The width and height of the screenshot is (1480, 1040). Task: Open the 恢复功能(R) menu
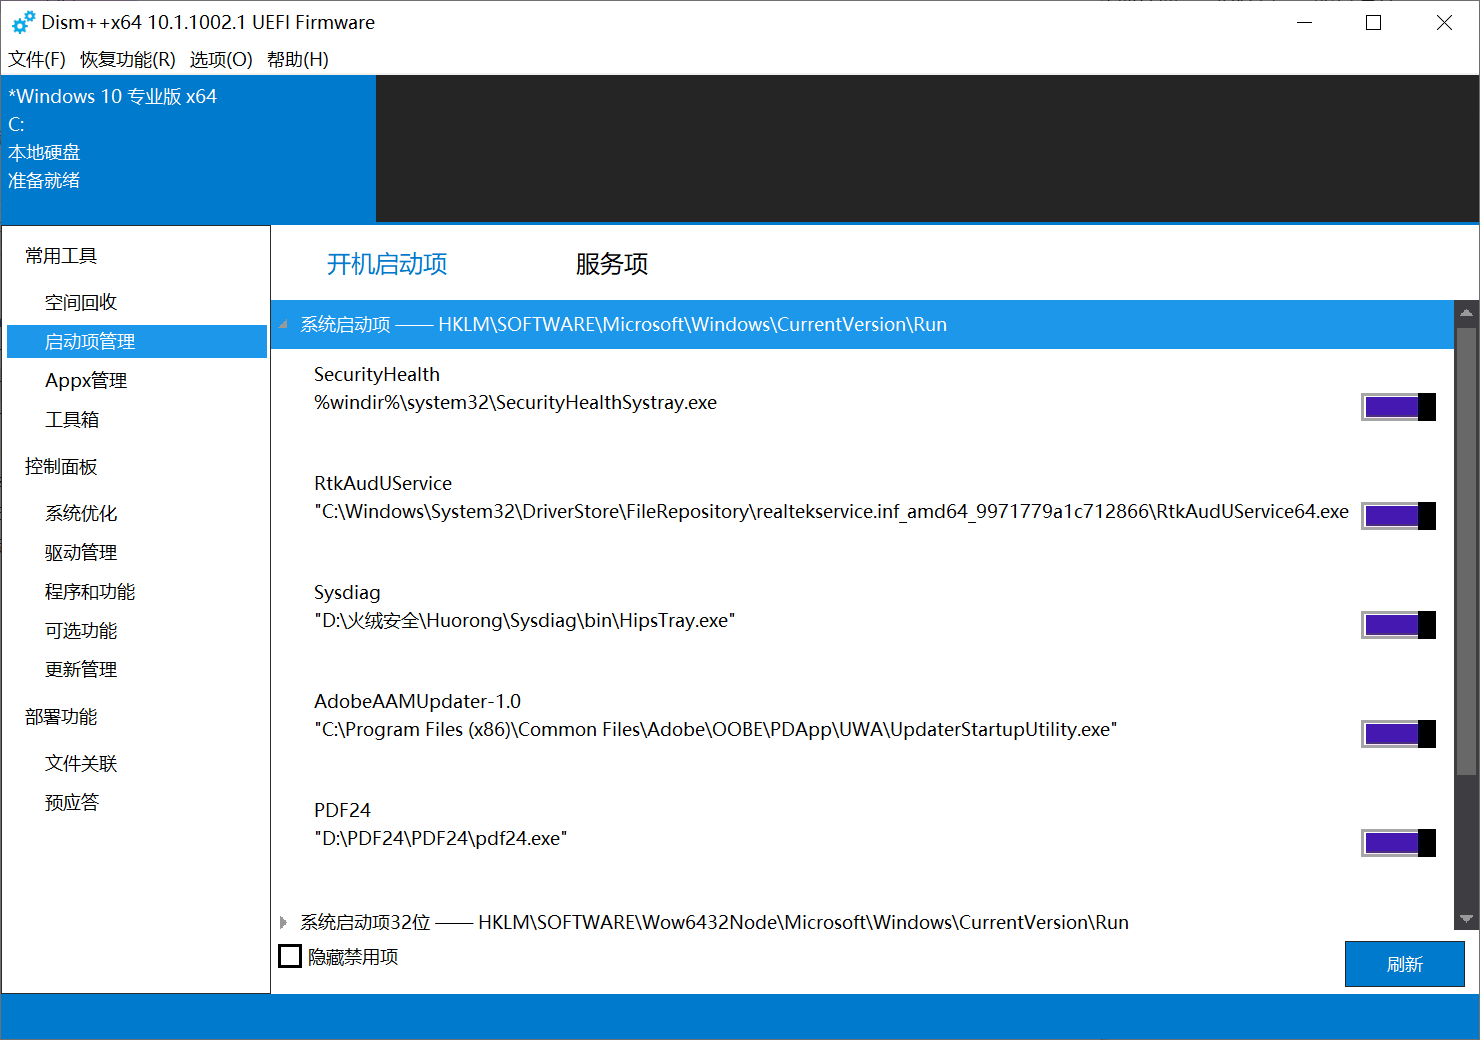point(128,59)
